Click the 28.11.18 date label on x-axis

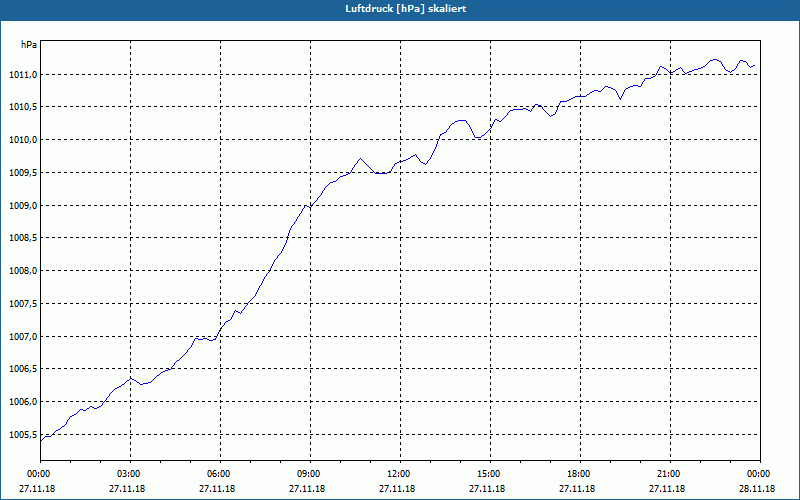pyautogui.click(x=757, y=488)
